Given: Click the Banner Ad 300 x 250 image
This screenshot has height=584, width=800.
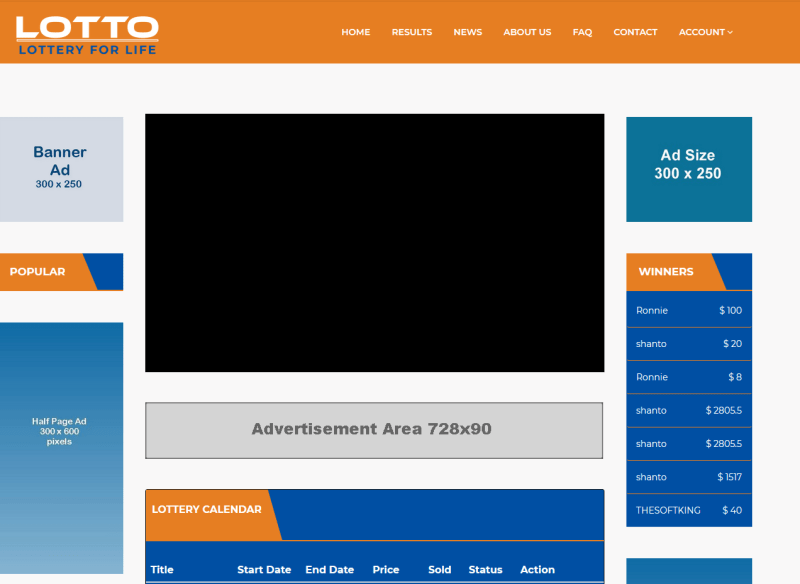Looking at the screenshot, I should [61, 169].
